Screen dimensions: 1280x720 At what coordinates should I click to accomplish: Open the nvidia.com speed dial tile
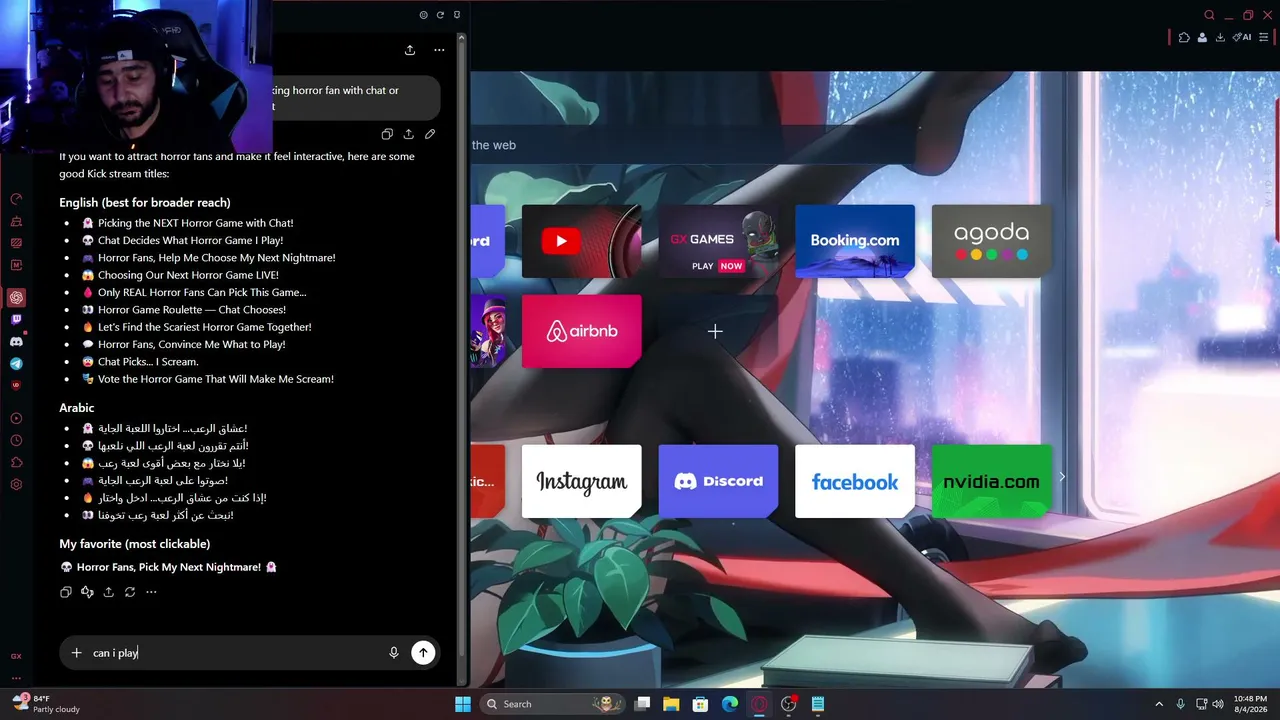click(x=991, y=481)
